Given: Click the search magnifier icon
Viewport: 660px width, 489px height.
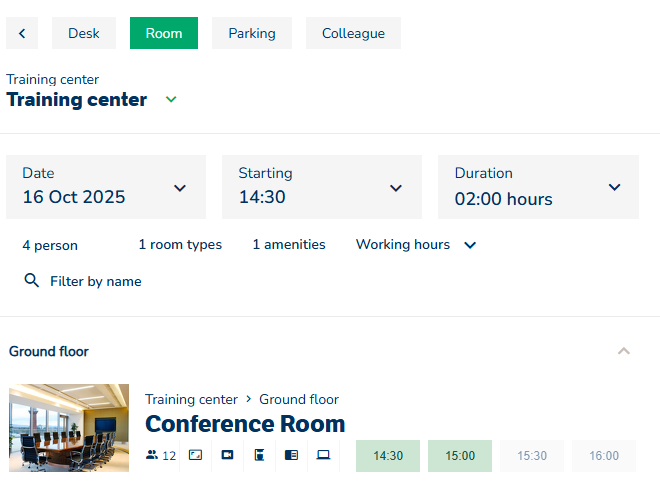Looking at the screenshot, I should 31,281.
